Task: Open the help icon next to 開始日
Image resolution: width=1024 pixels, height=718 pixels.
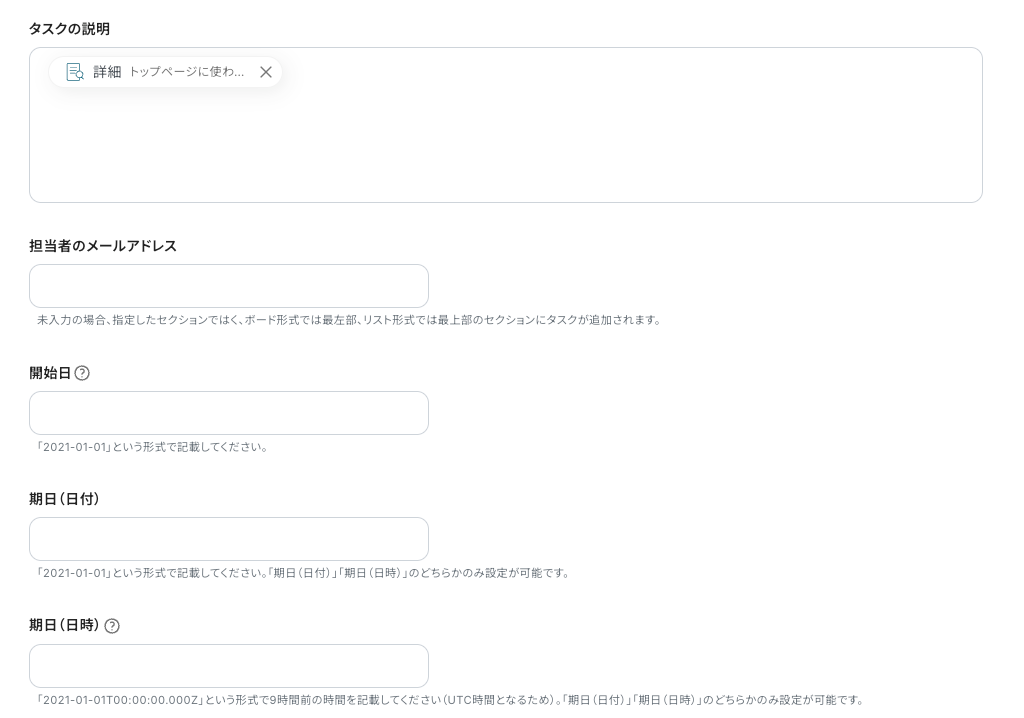Action: tap(82, 373)
